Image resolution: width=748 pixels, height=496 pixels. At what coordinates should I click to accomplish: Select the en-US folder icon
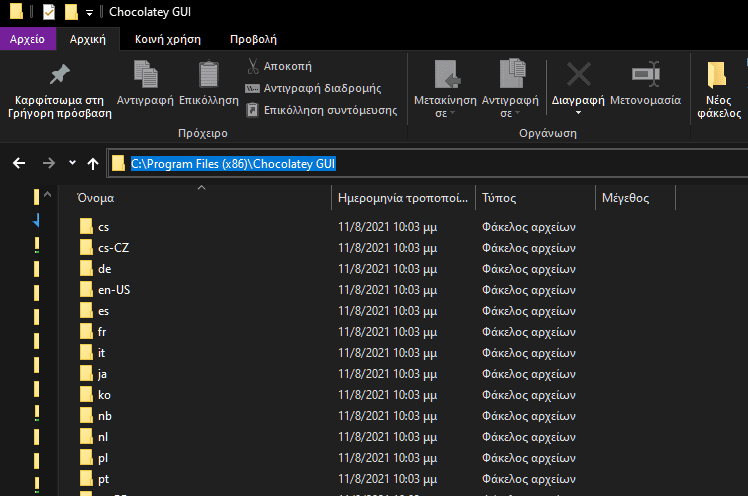tap(86, 289)
